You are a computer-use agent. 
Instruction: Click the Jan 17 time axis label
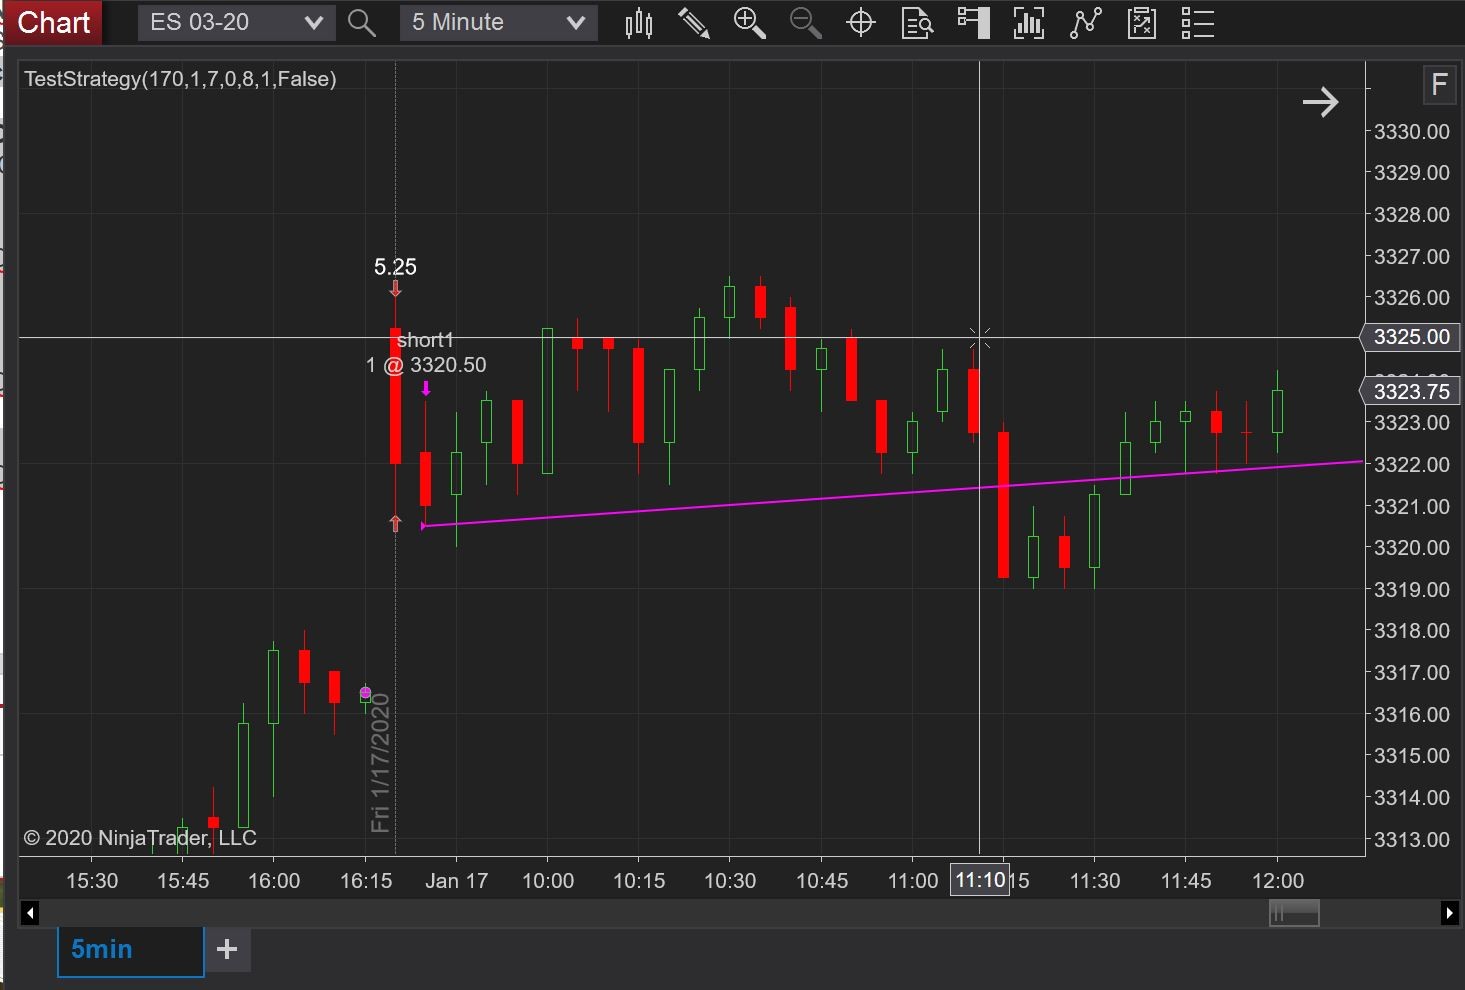pyautogui.click(x=456, y=881)
